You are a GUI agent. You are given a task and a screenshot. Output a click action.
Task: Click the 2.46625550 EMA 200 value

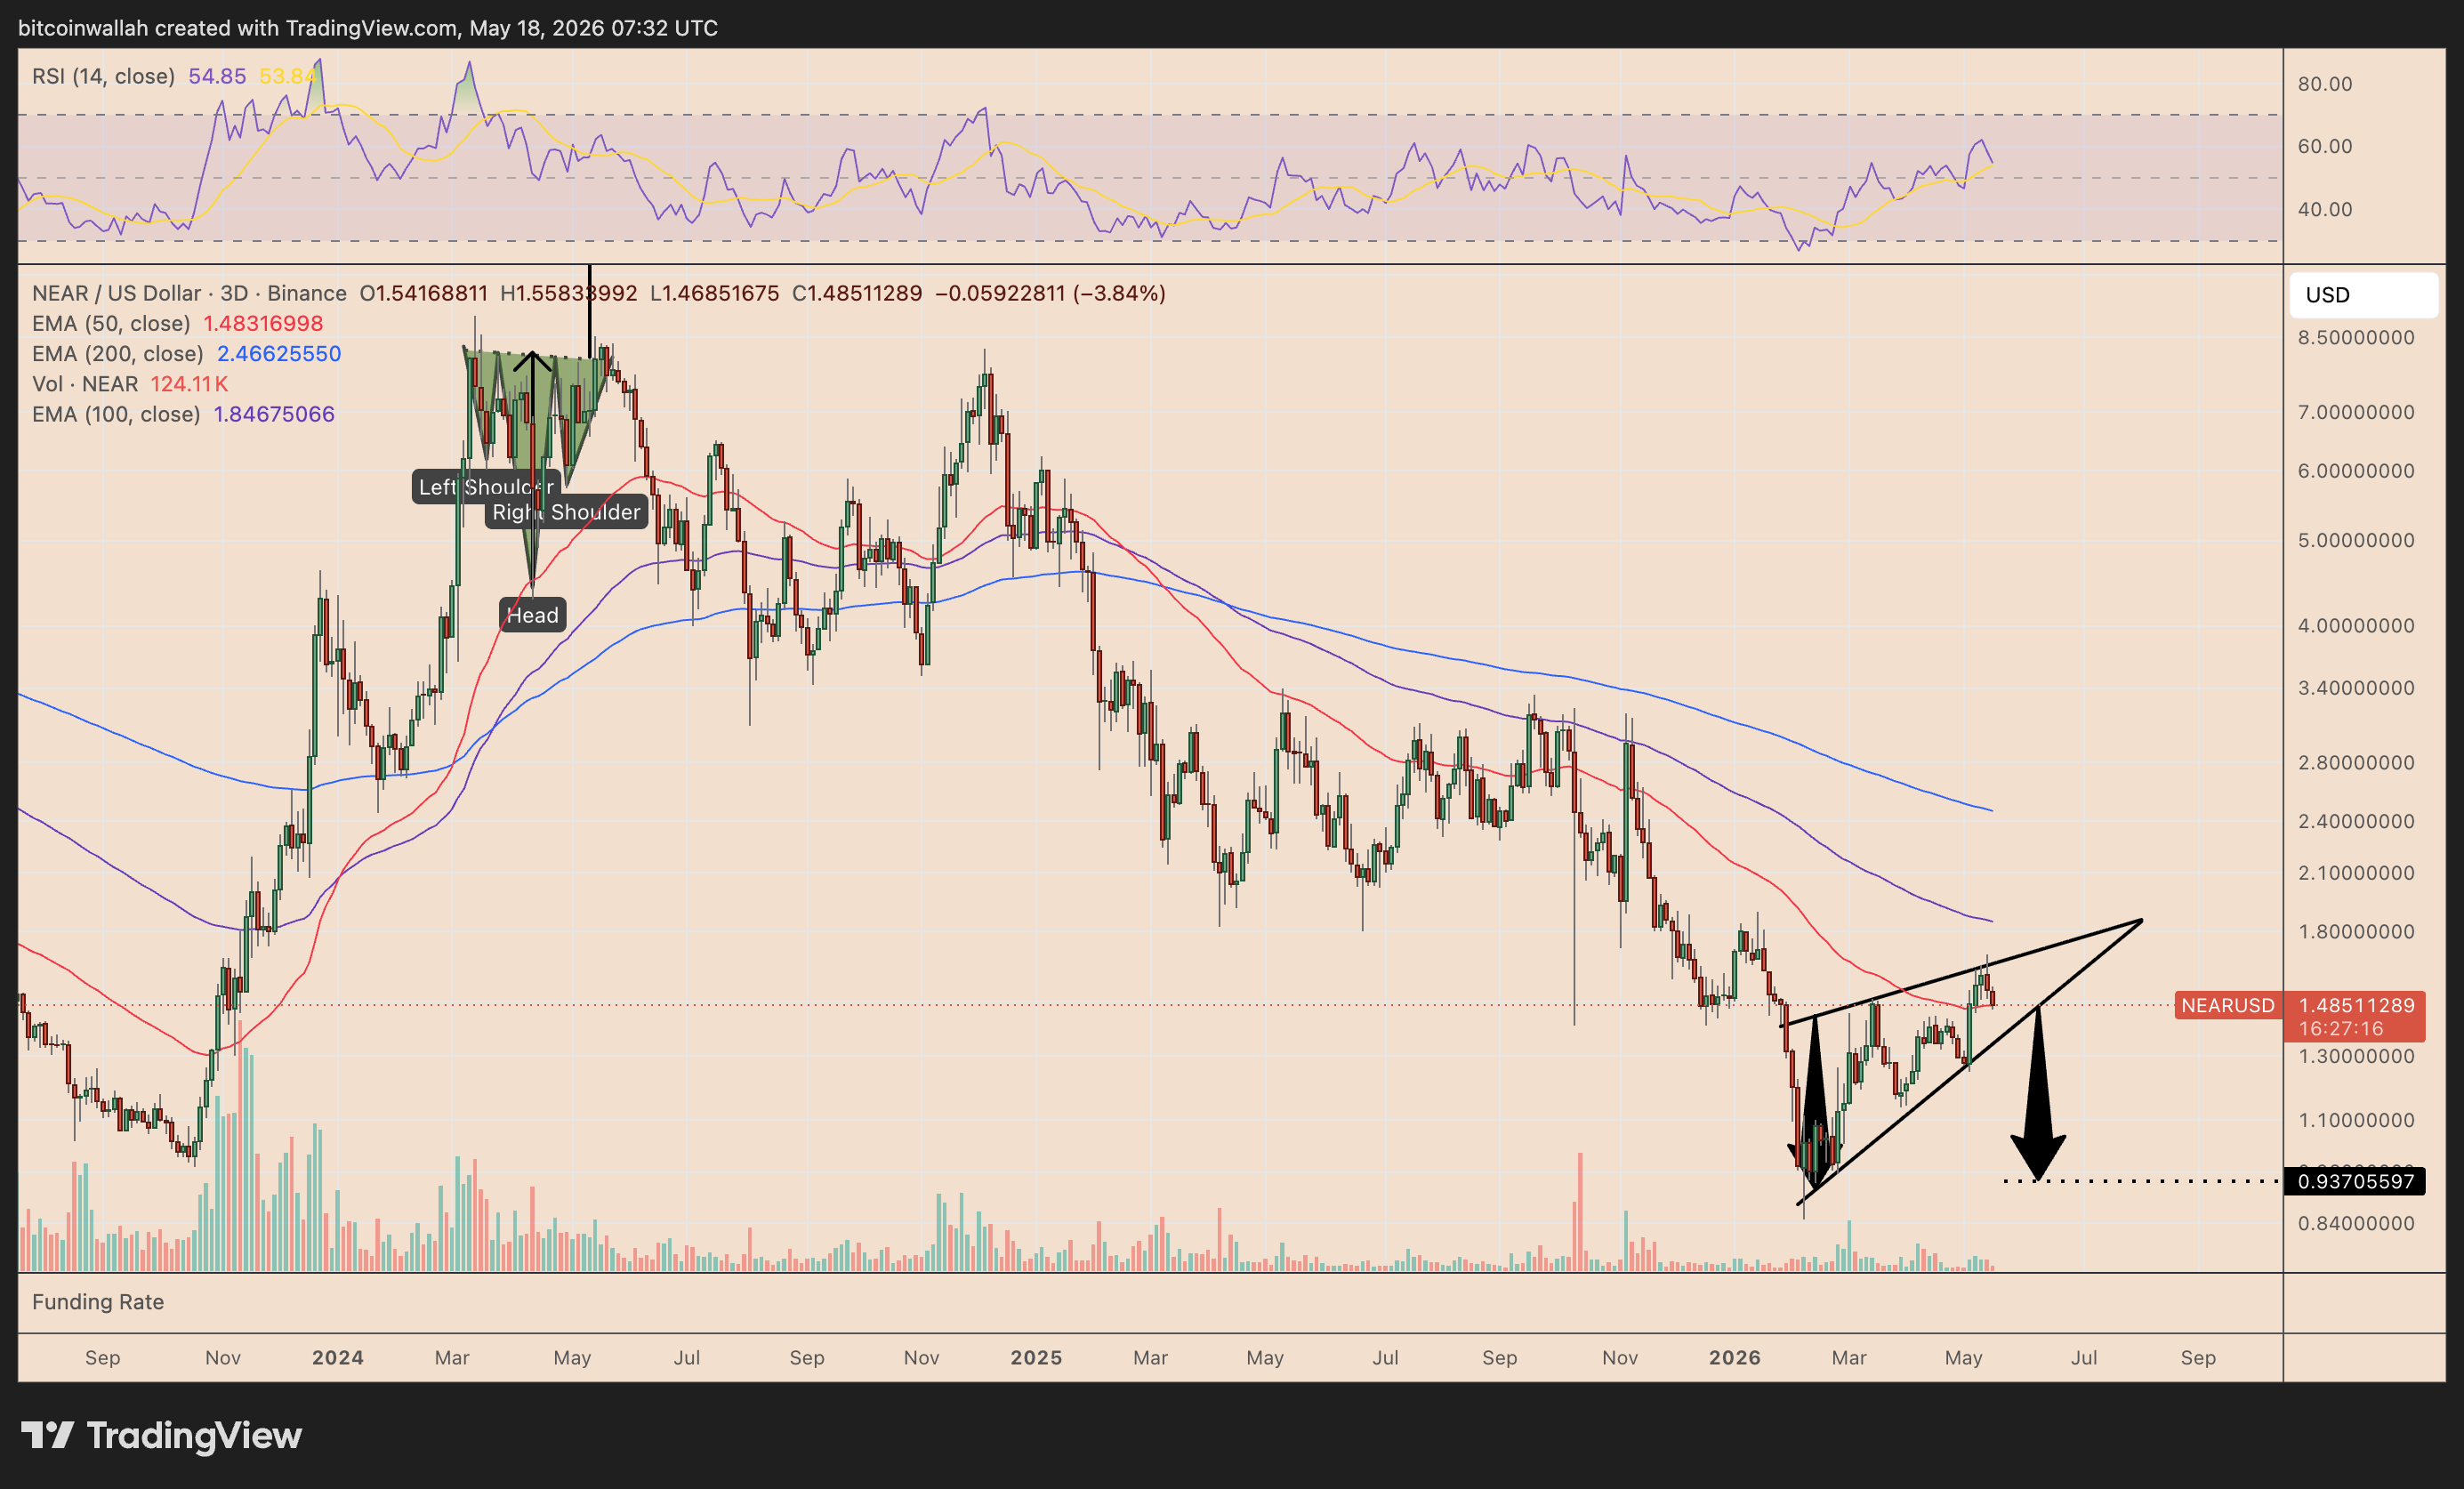279,353
